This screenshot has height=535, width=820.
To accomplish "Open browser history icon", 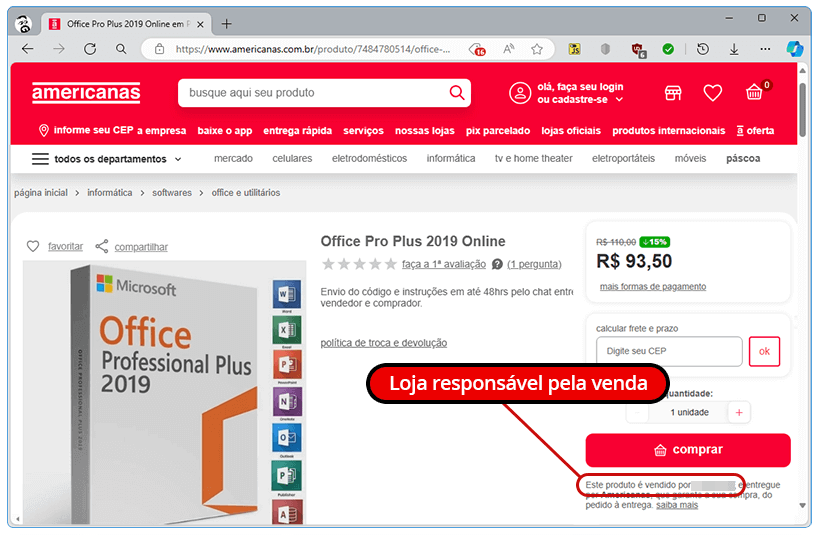I will (x=703, y=49).
